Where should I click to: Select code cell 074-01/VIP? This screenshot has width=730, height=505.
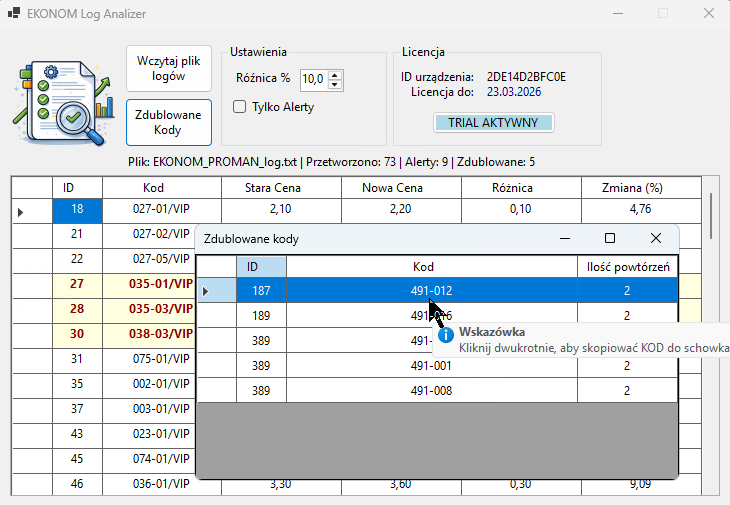click(x=149, y=459)
